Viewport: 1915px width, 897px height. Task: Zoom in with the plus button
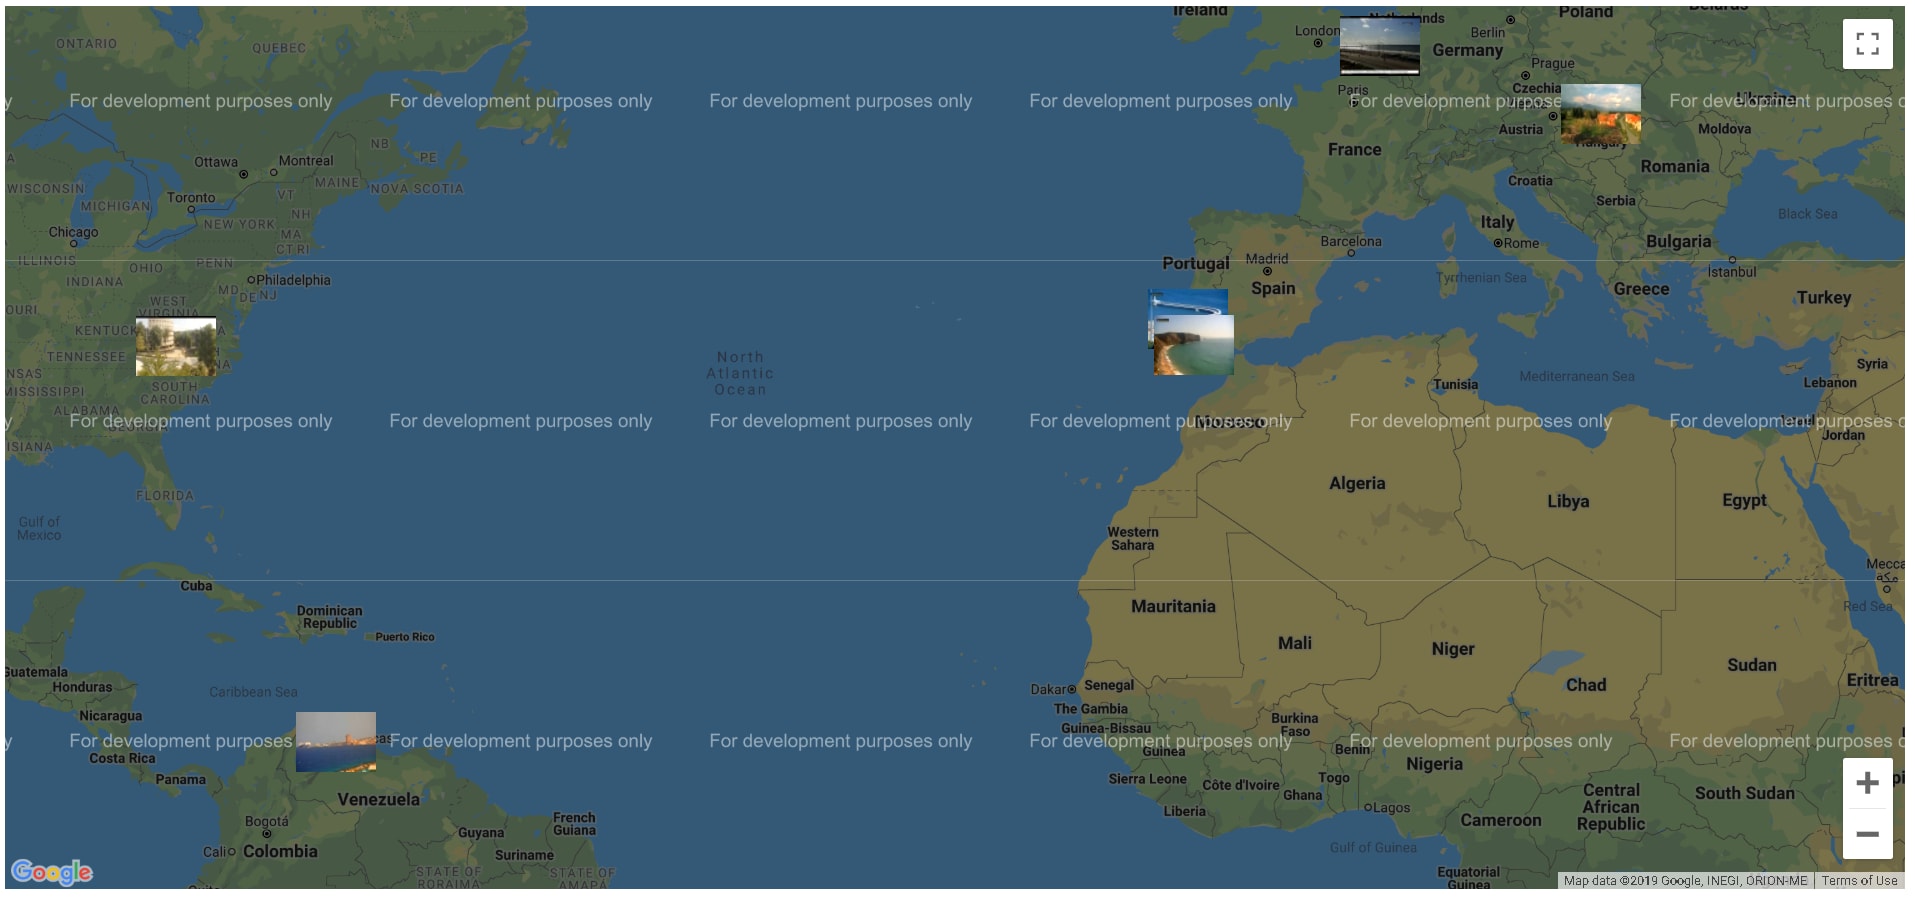coord(1867,783)
